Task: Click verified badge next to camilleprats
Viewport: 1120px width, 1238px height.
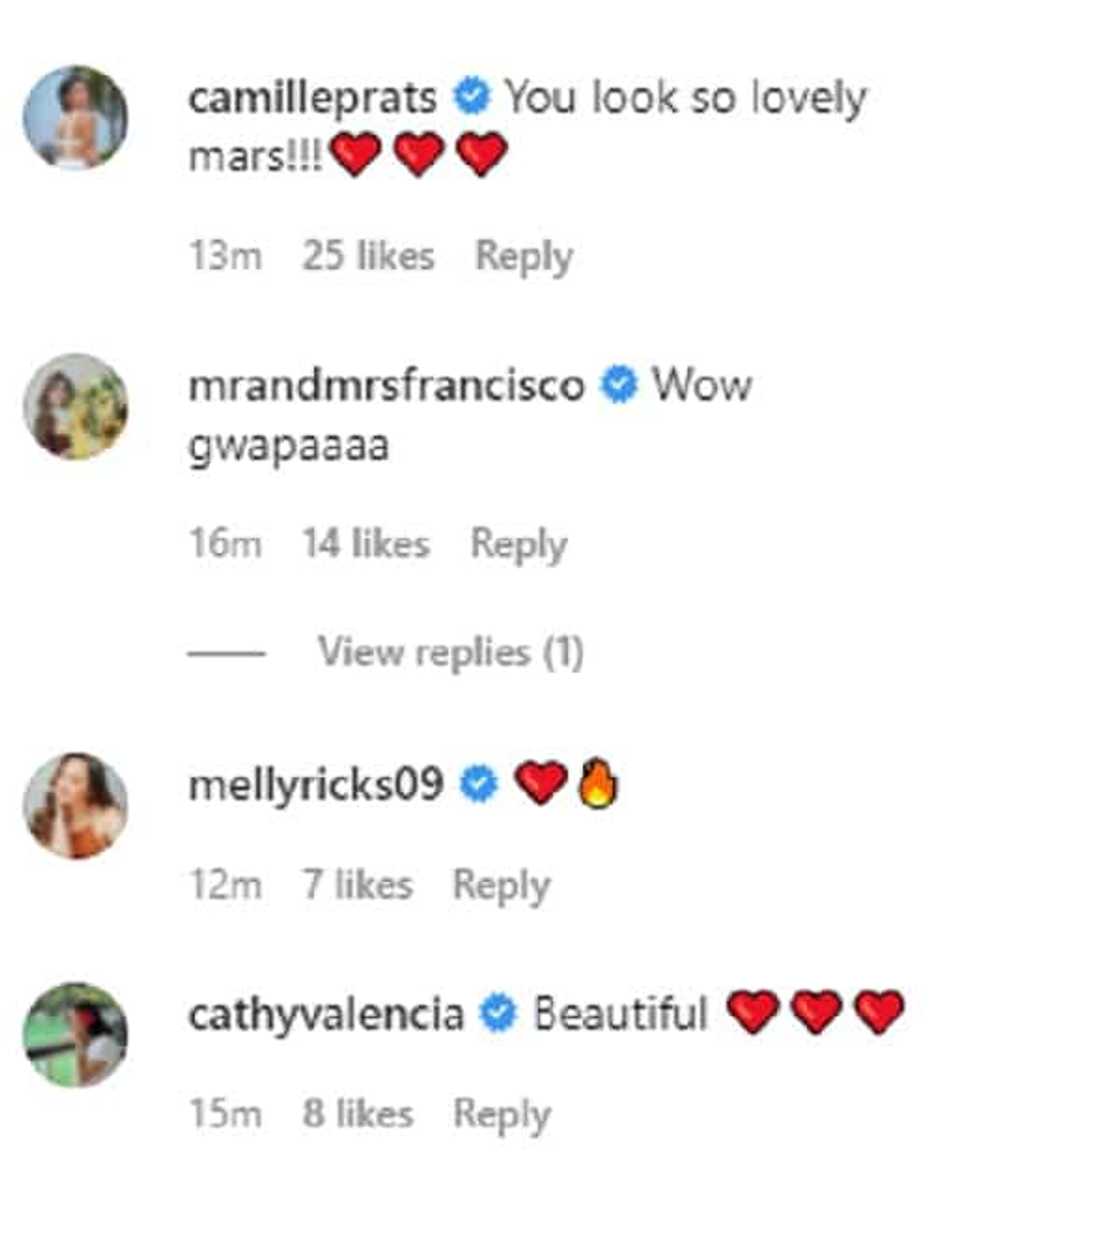Action: [472, 97]
